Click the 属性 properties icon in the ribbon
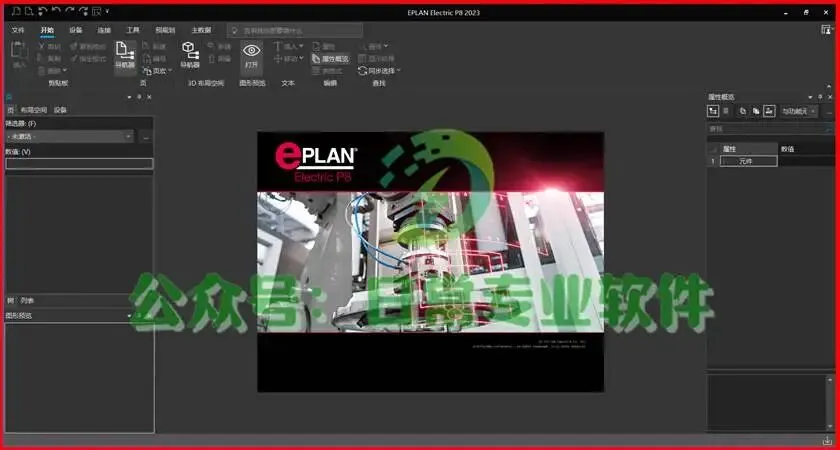The width and height of the screenshot is (840, 450). pyautogui.click(x=317, y=47)
